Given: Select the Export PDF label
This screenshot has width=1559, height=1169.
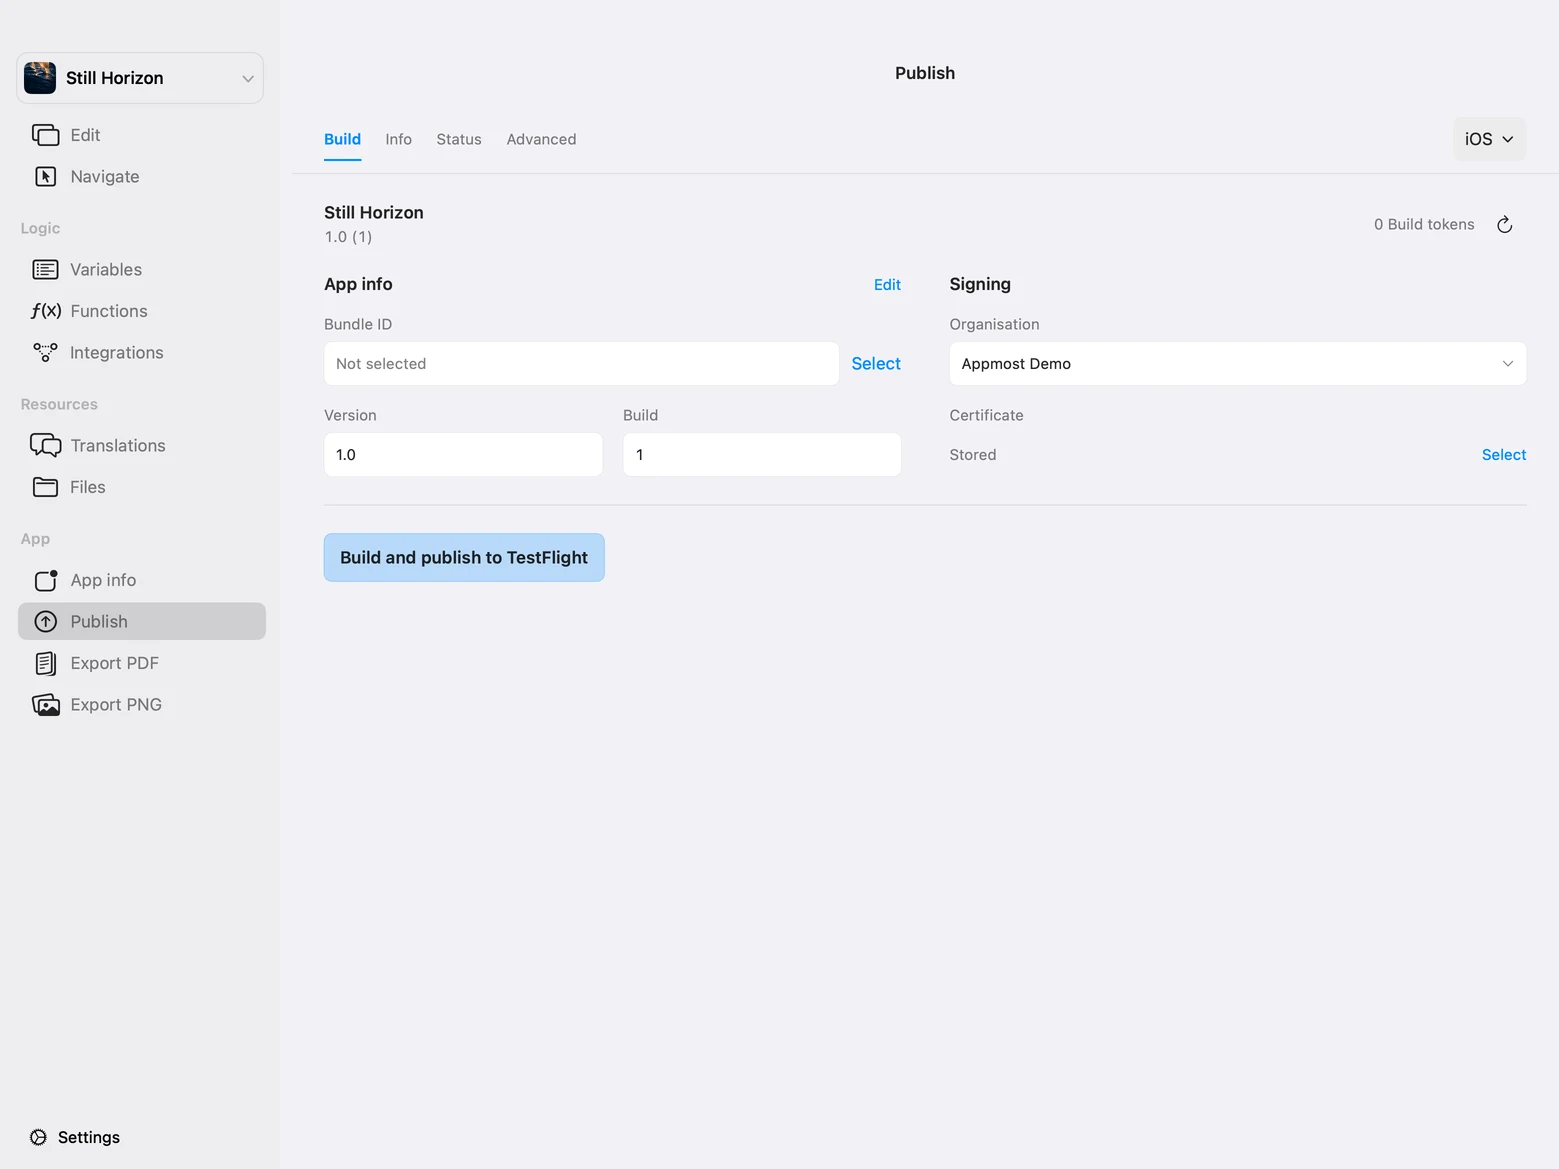Looking at the screenshot, I should [115, 664].
